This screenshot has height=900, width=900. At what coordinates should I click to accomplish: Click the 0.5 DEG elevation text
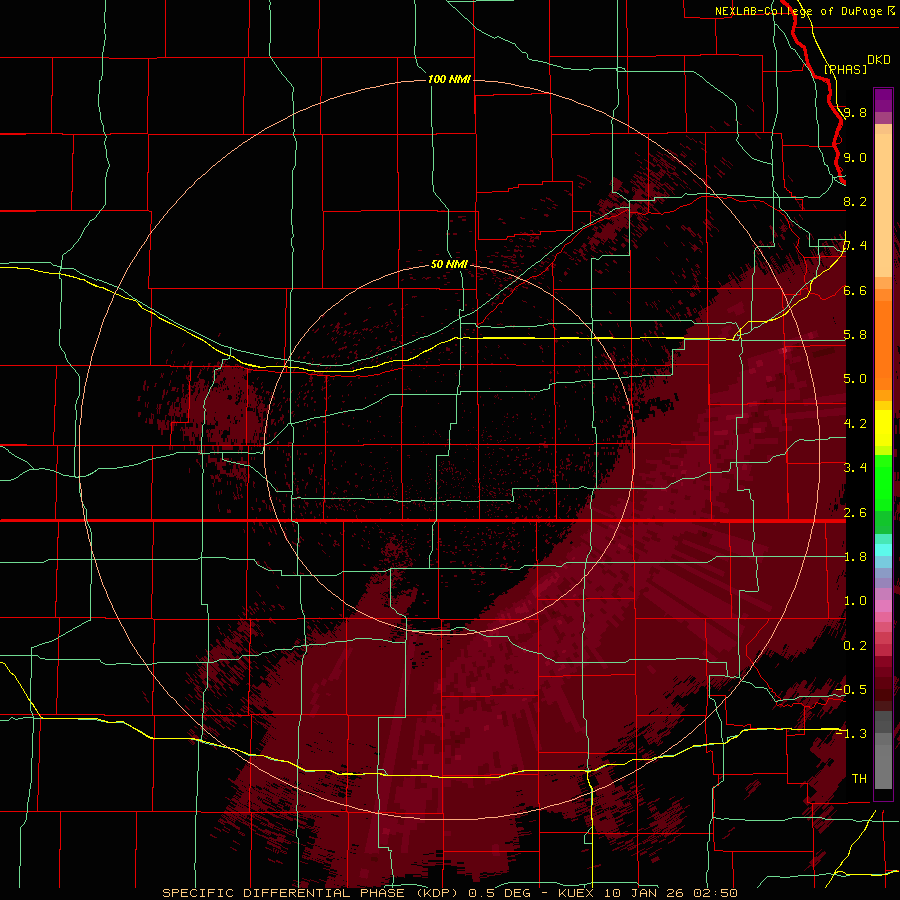[x=500, y=893]
